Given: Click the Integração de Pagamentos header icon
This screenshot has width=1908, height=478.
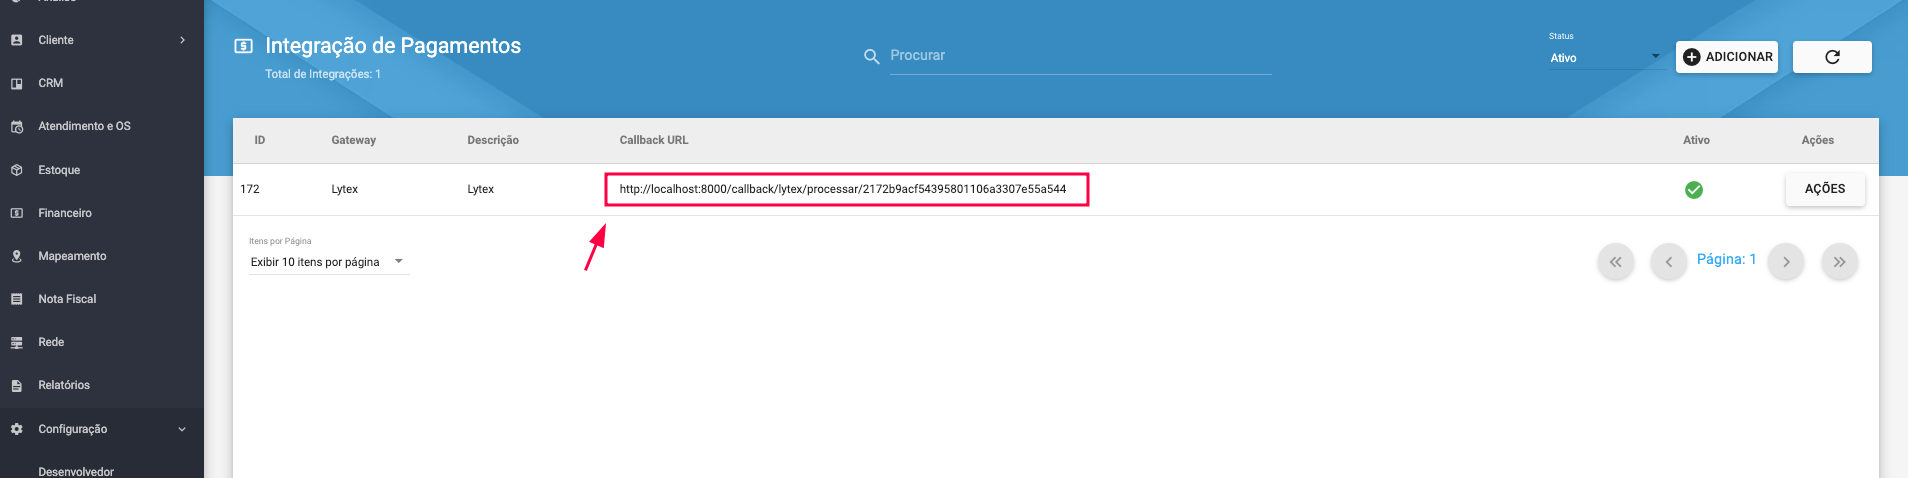Looking at the screenshot, I should point(243,46).
